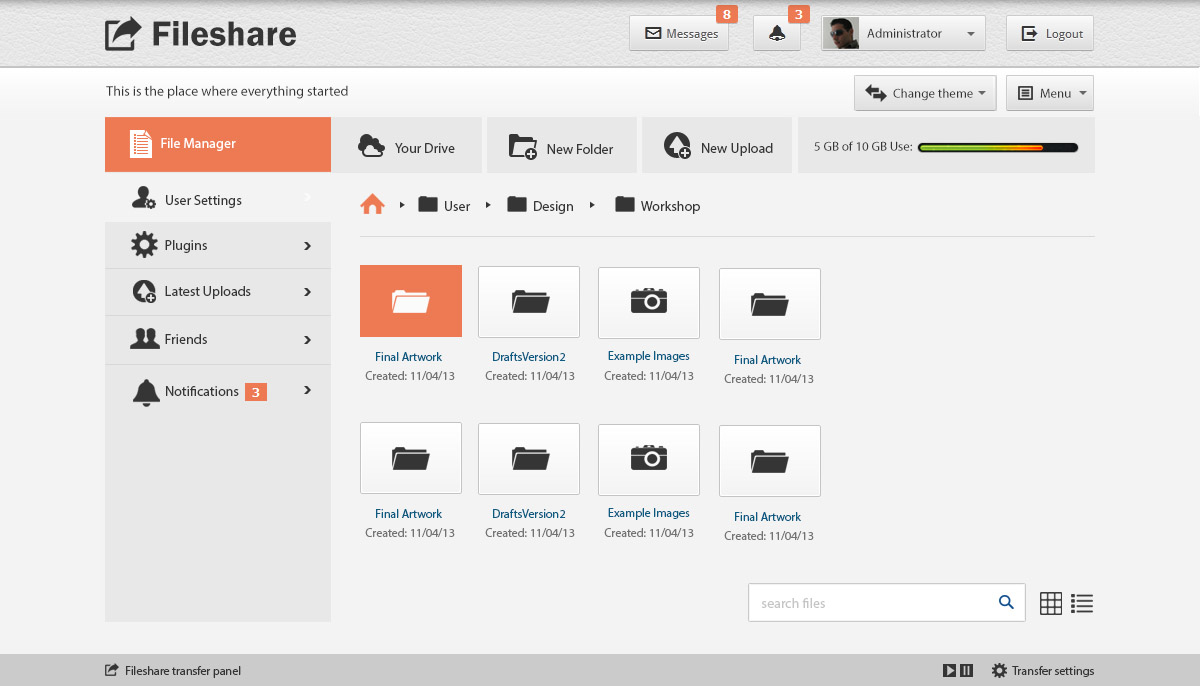
Task: Switch to list view layout
Action: (1081, 603)
